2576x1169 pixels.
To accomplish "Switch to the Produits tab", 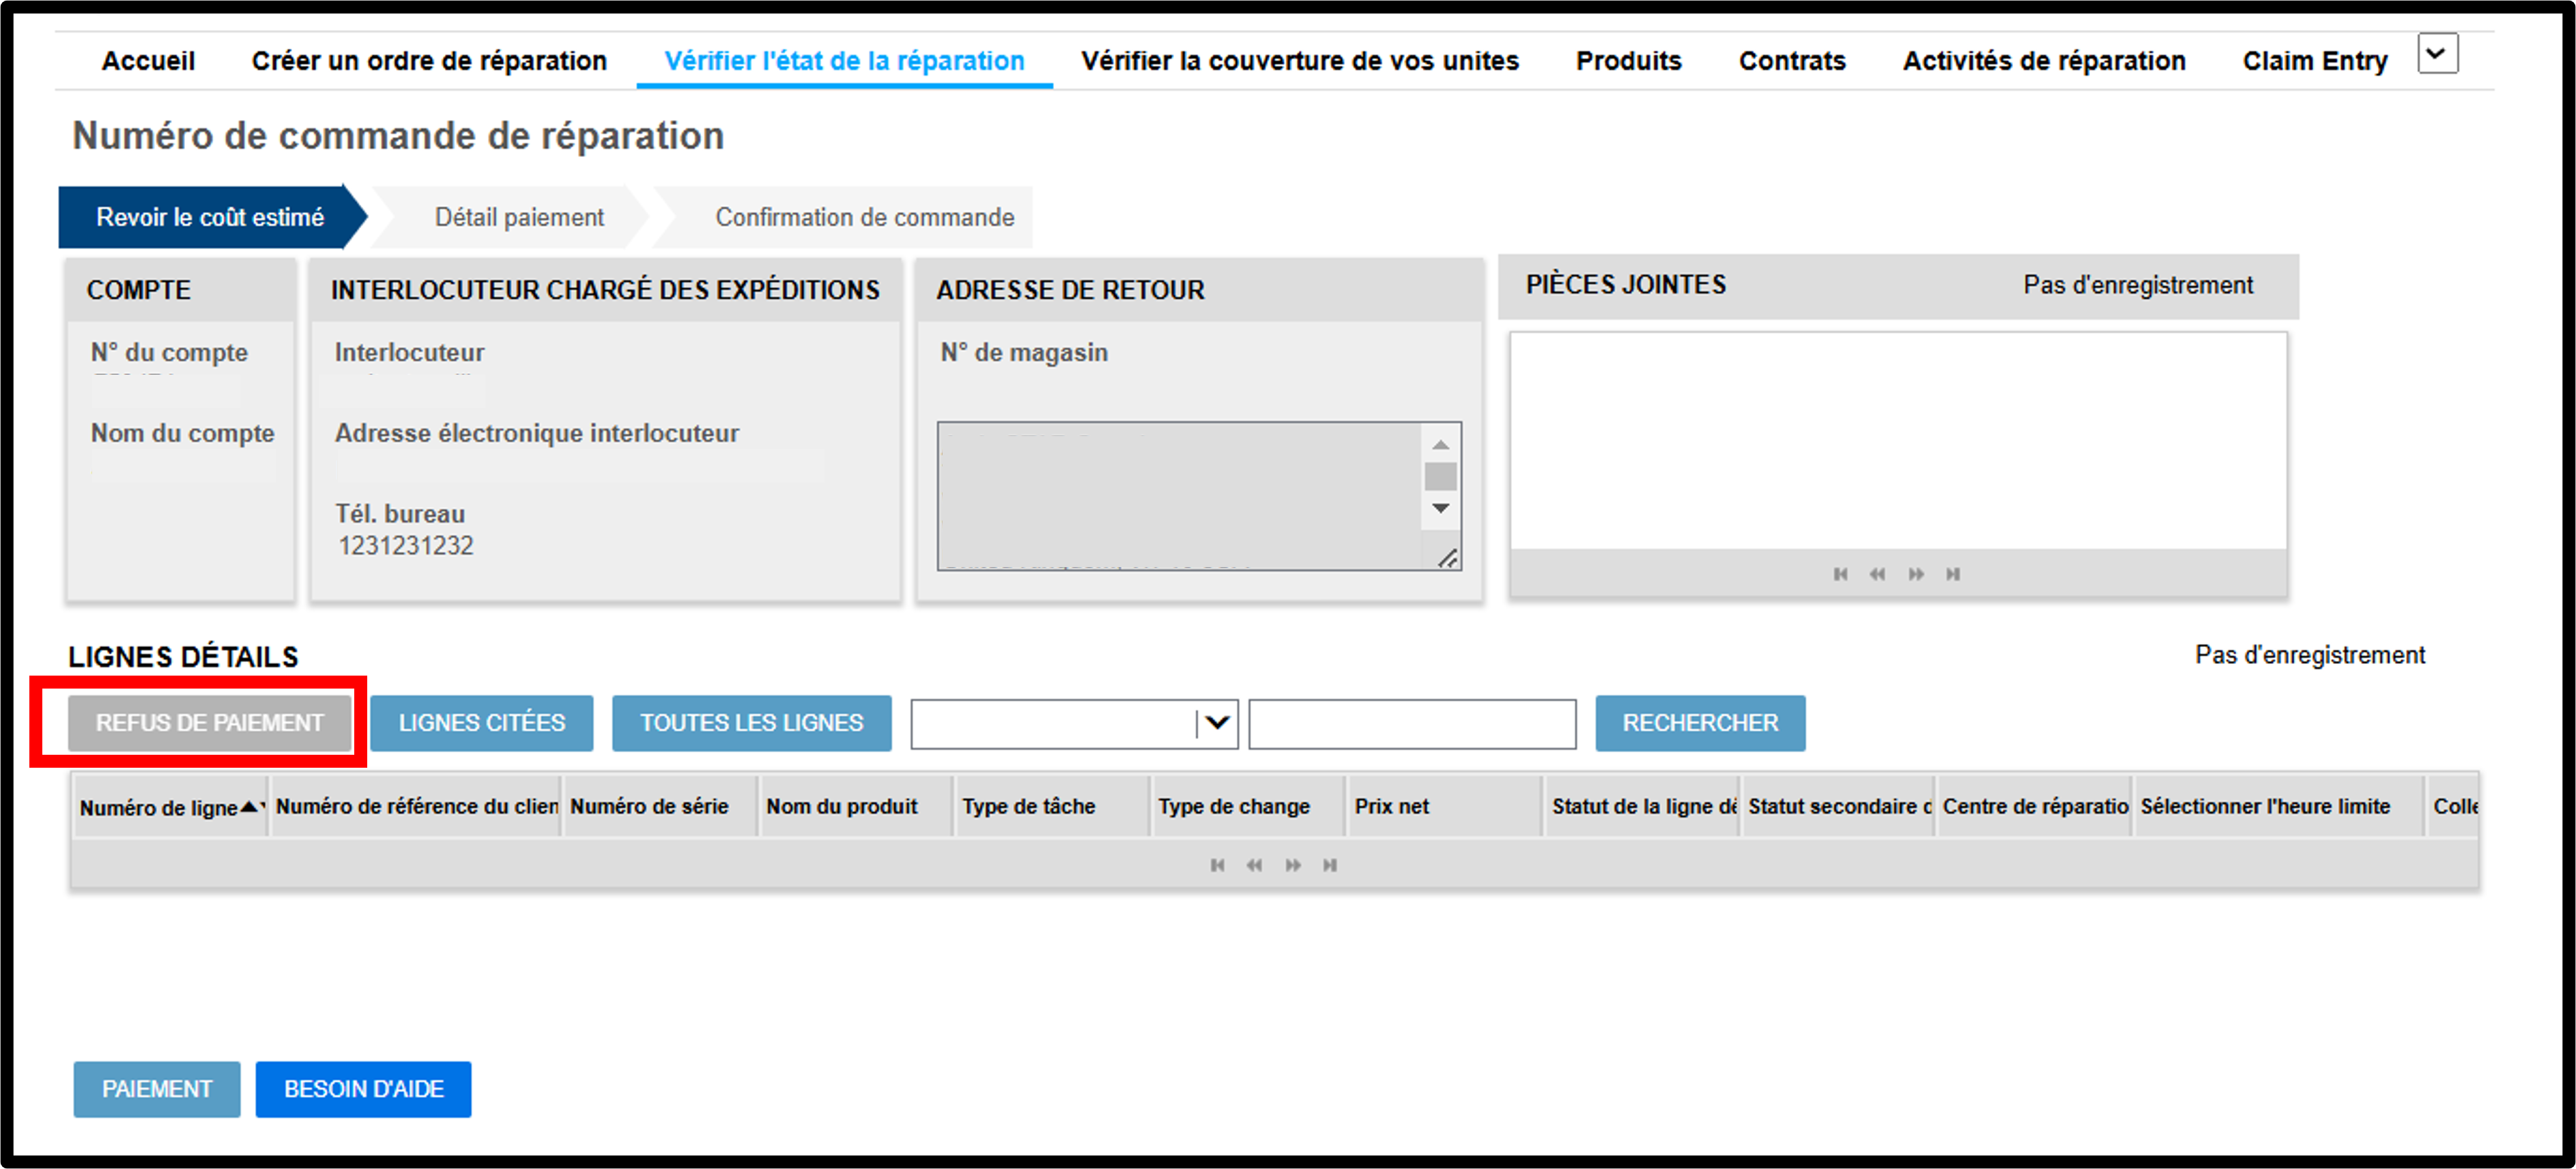I will pos(1629,61).
